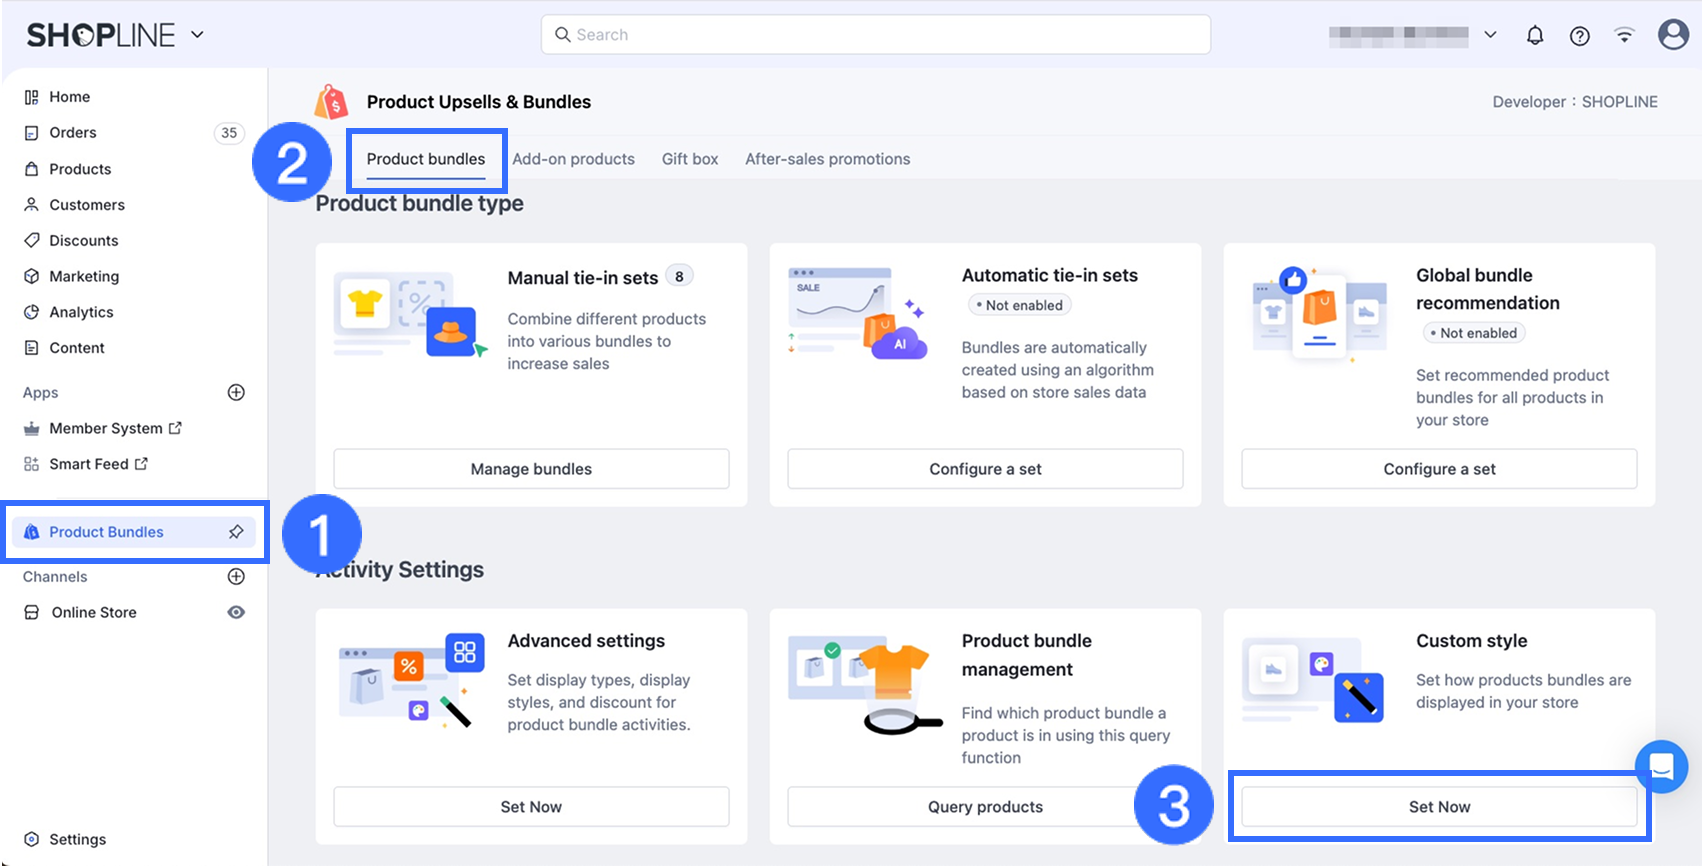
Task: Focus the Search input field
Action: (x=875, y=35)
